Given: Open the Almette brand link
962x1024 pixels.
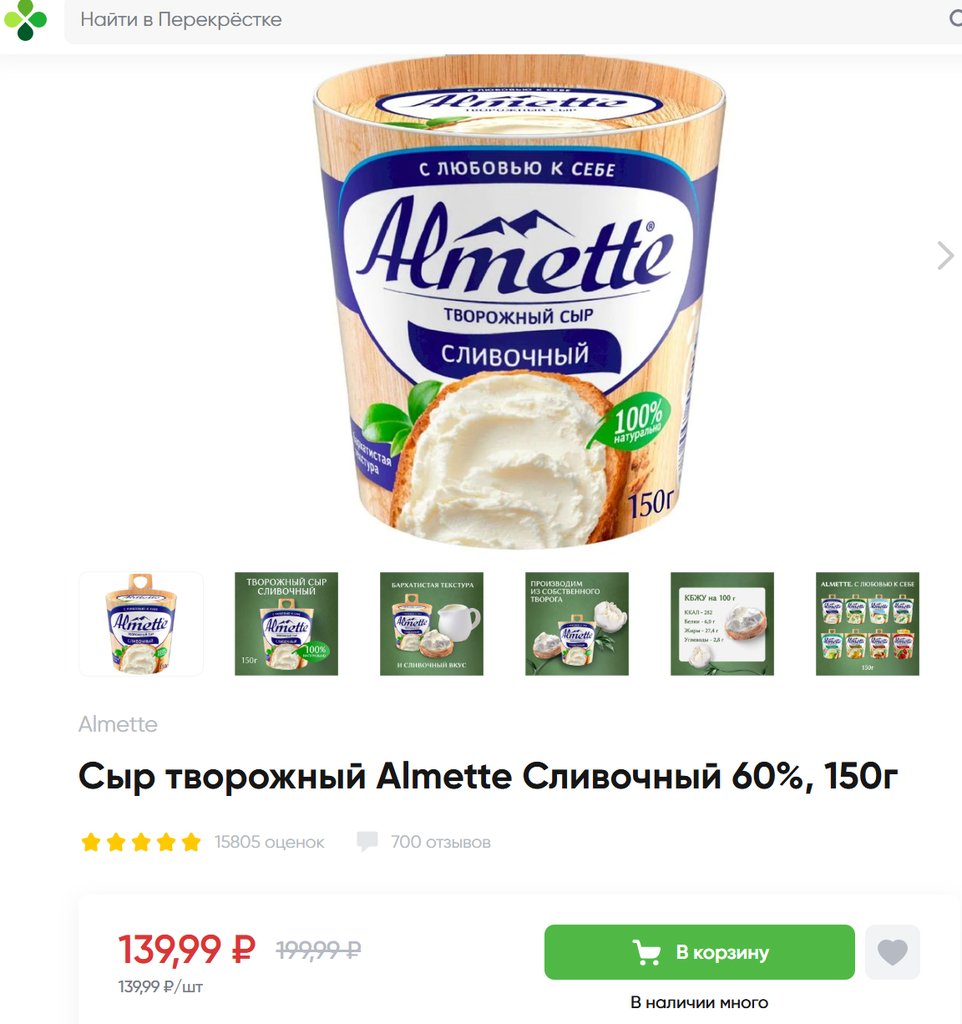Looking at the screenshot, I should click(x=118, y=724).
